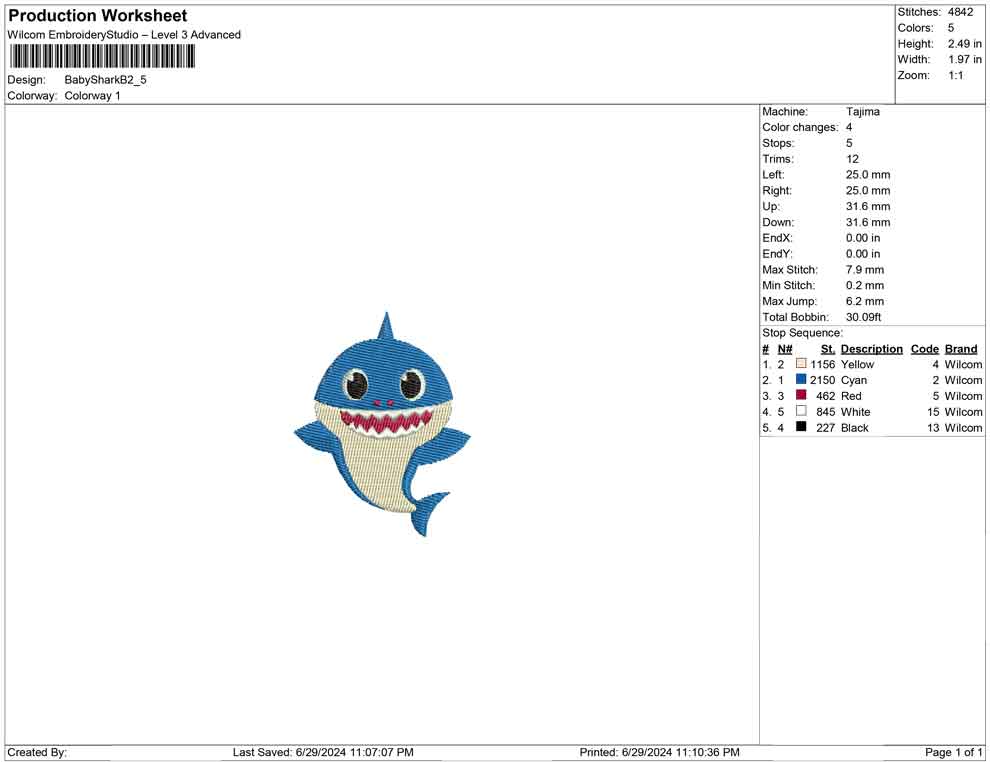Screen dimensions: 990x762
Task: Click Stitches value 4842
Action: tap(960, 12)
